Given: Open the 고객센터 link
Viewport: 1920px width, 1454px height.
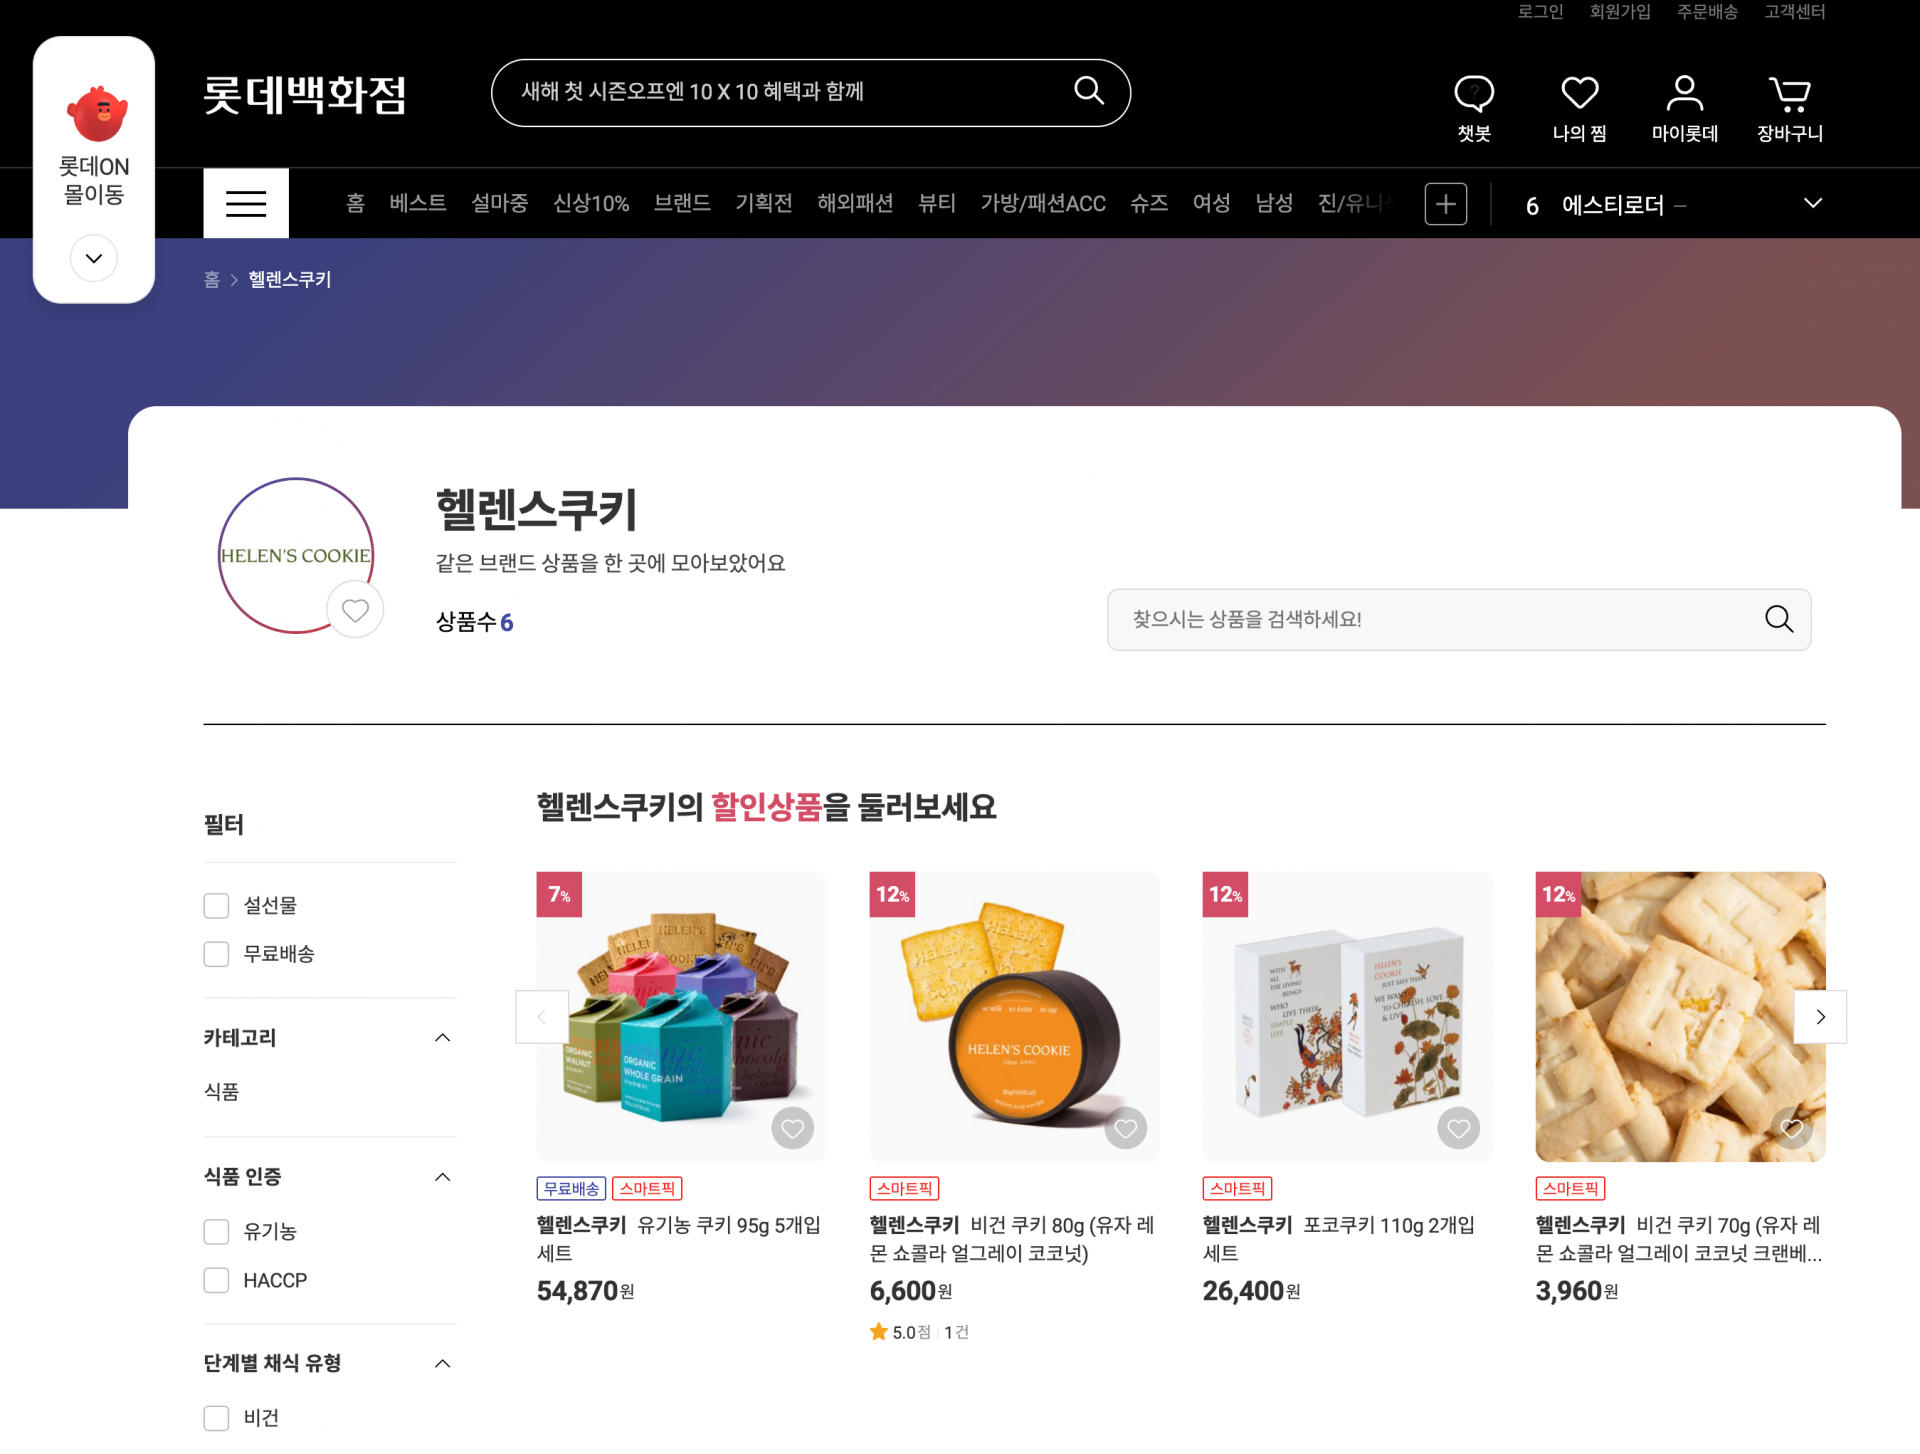Looking at the screenshot, I should click(x=1794, y=12).
